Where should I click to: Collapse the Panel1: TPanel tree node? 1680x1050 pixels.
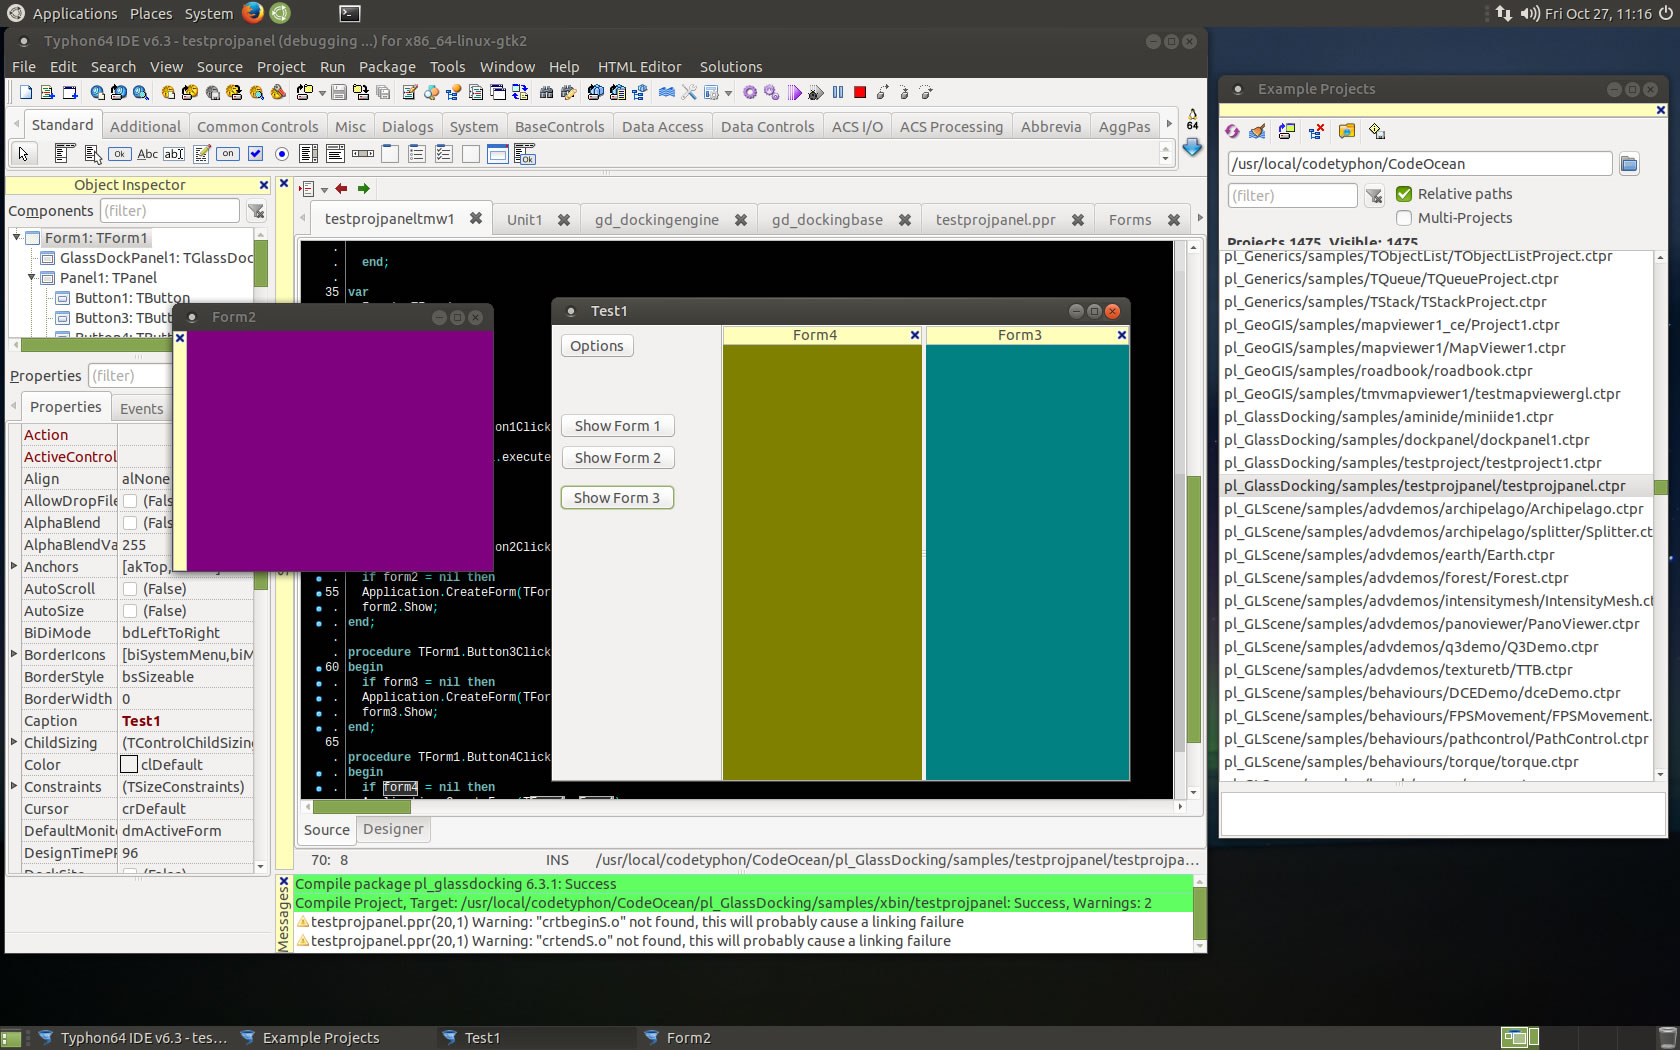[32, 278]
